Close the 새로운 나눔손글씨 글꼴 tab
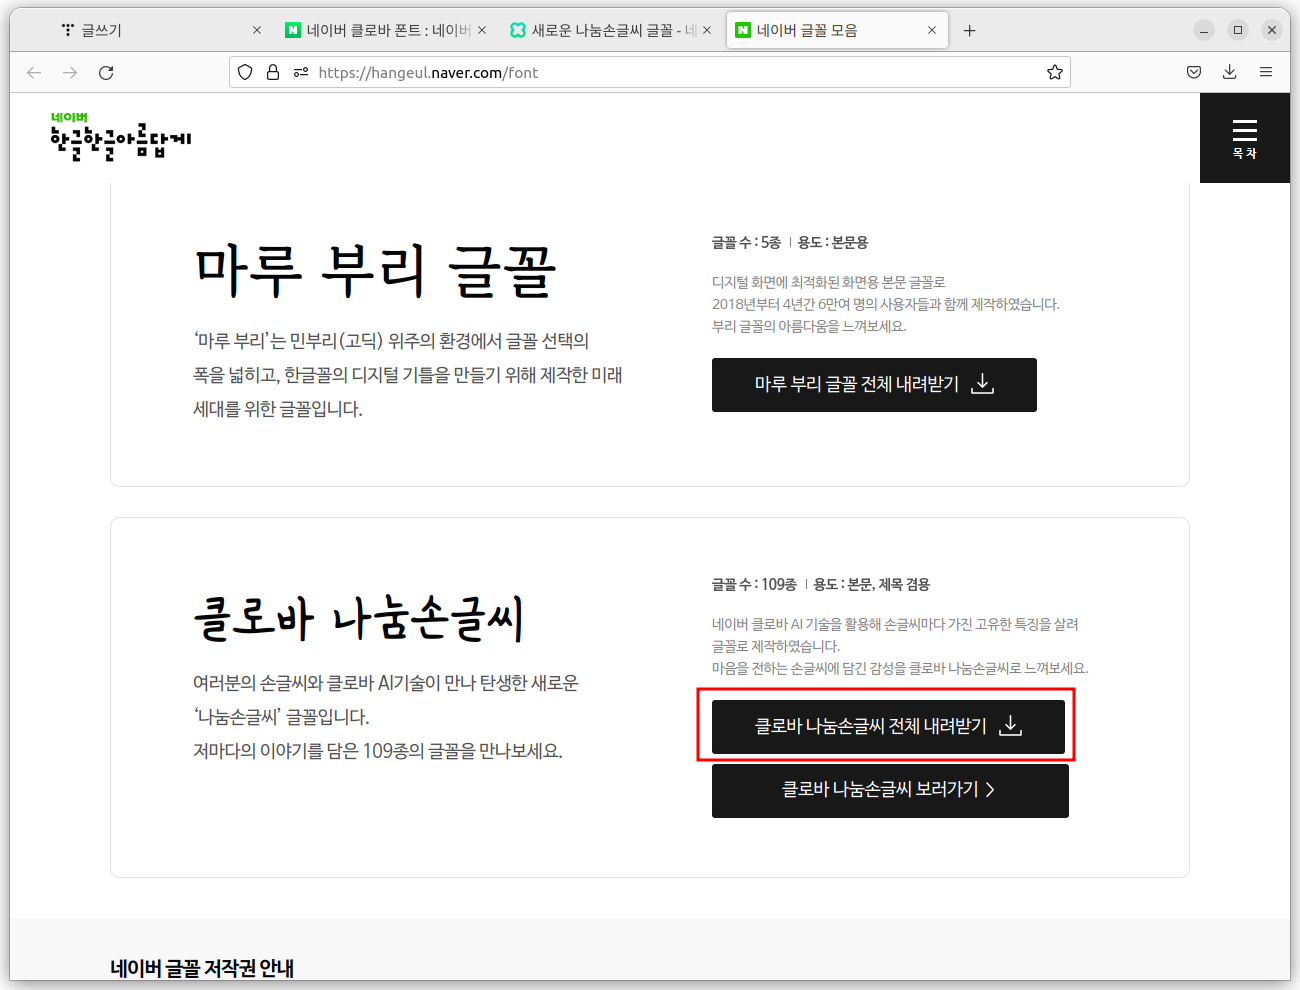This screenshot has width=1300, height=990. click(x=707, y=30)
